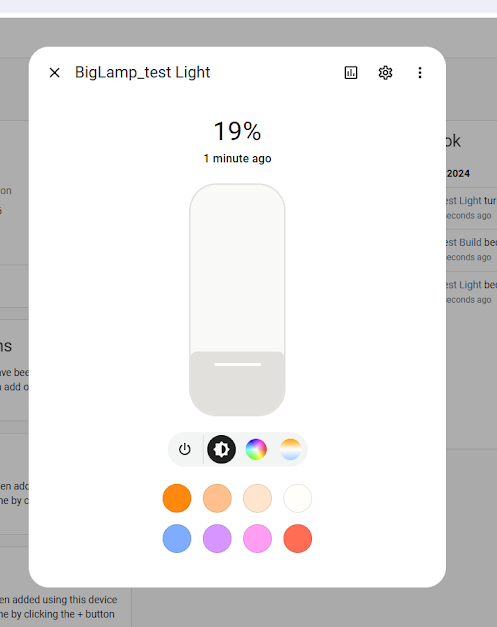
Task: Switch to color temperature mode
Action: pyautogui.click(x=290, y=449)
